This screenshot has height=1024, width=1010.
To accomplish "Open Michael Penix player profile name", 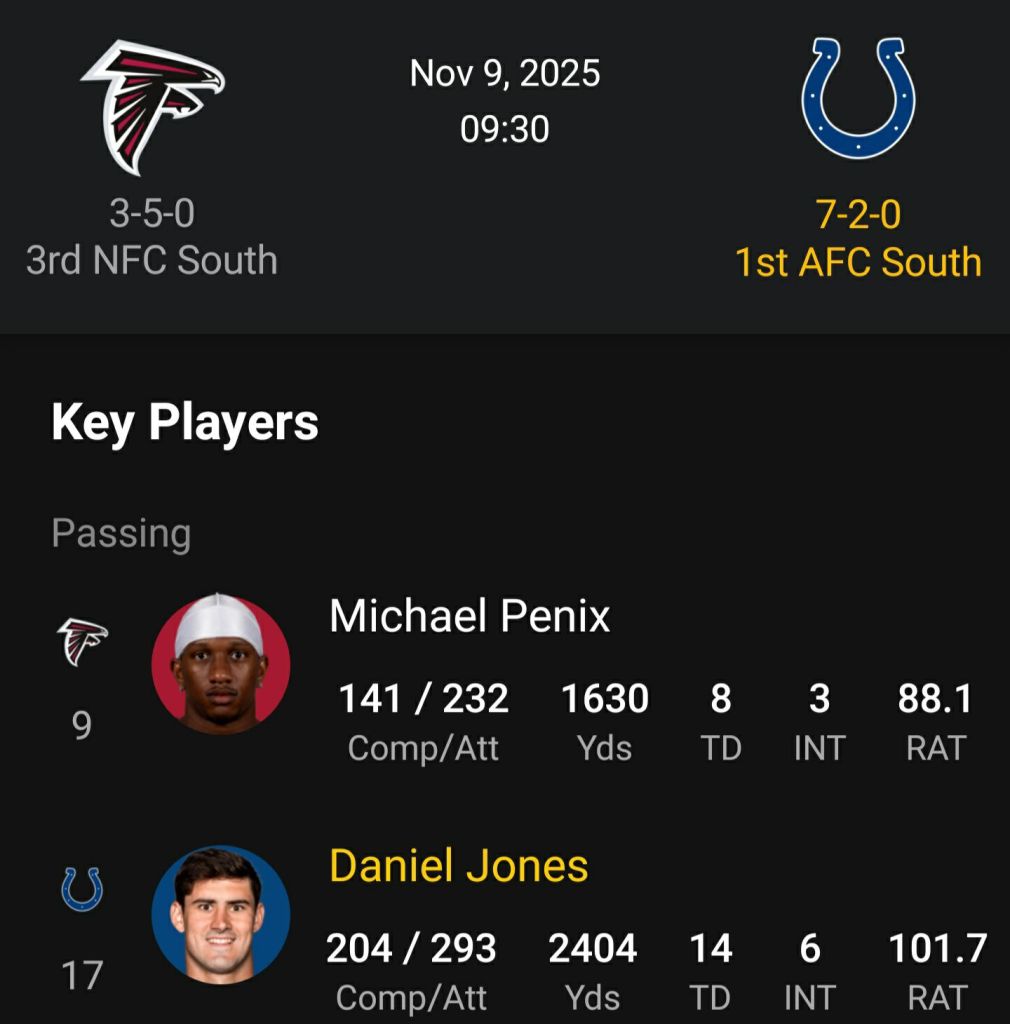I will [x=469, y=616].
